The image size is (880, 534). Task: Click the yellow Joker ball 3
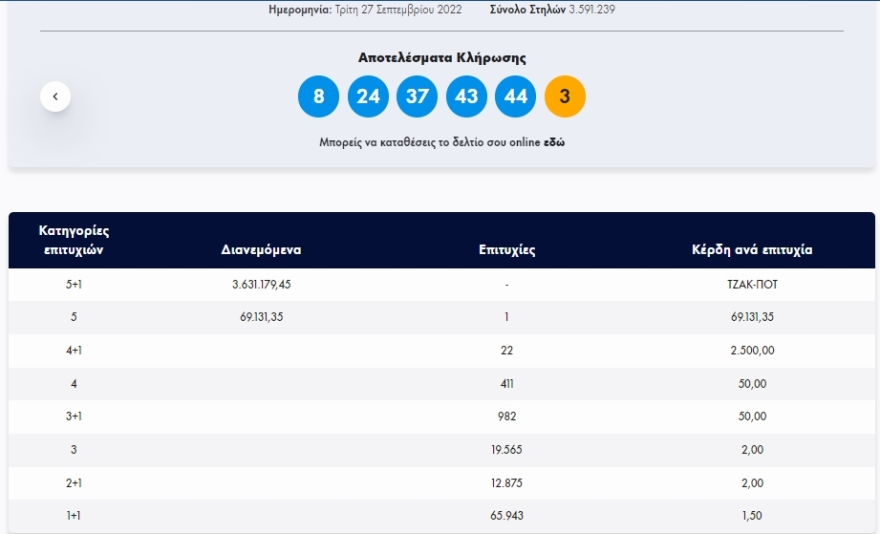click(x=565, y=96)
